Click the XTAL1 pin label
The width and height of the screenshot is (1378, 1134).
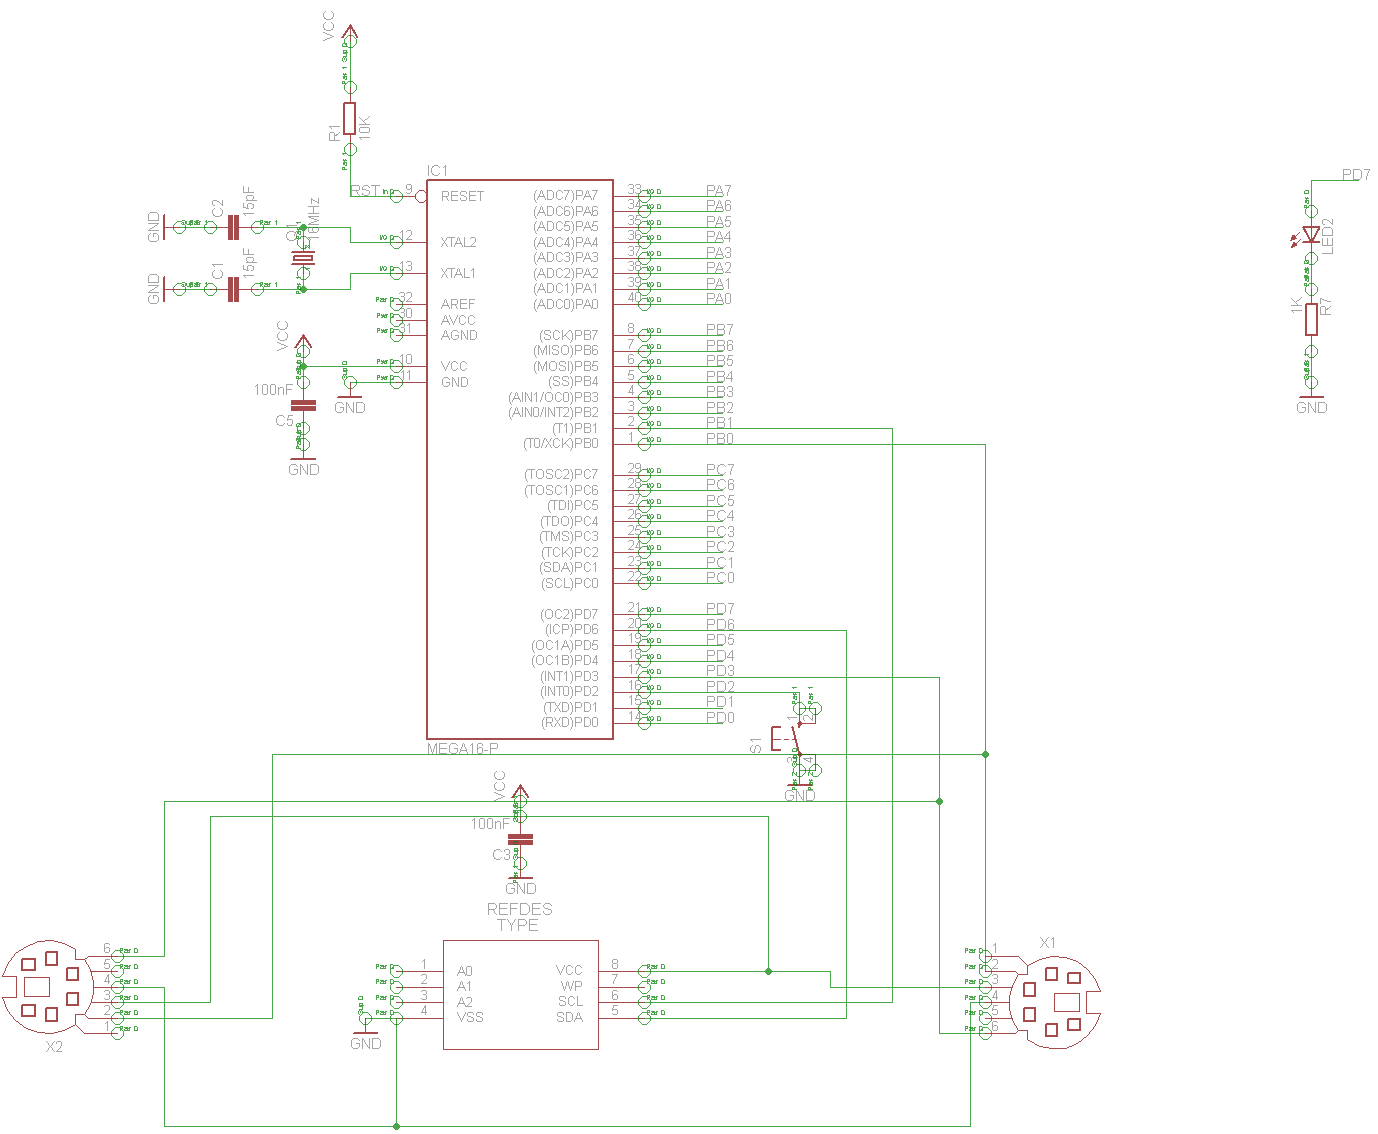[459, 273]
